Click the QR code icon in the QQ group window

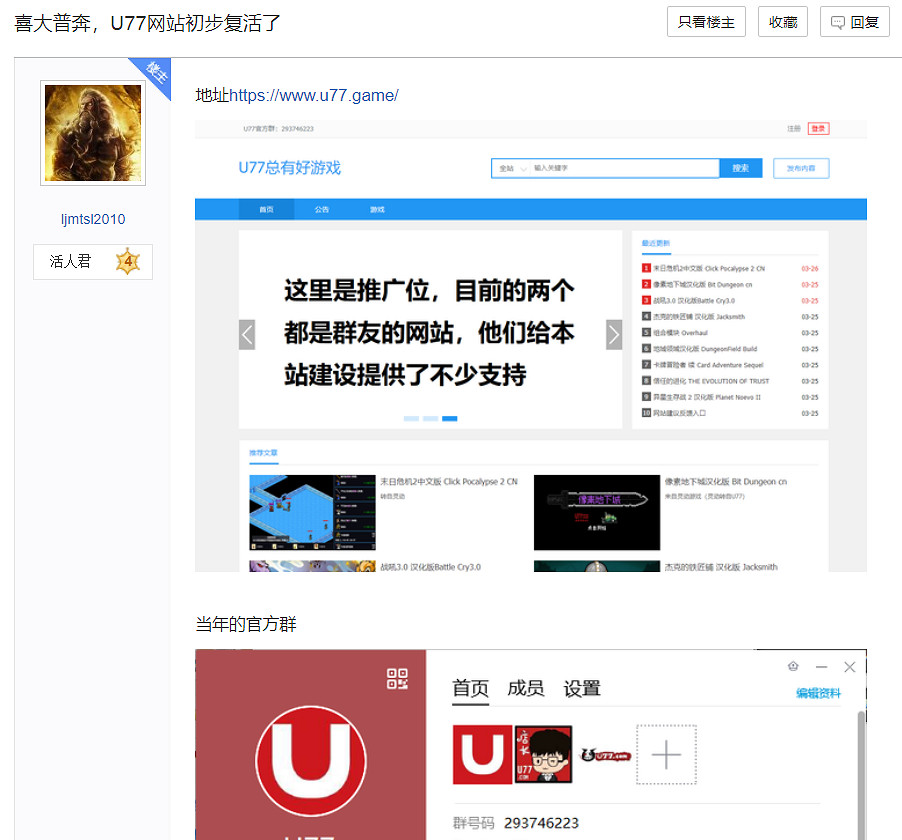(398, 677)
